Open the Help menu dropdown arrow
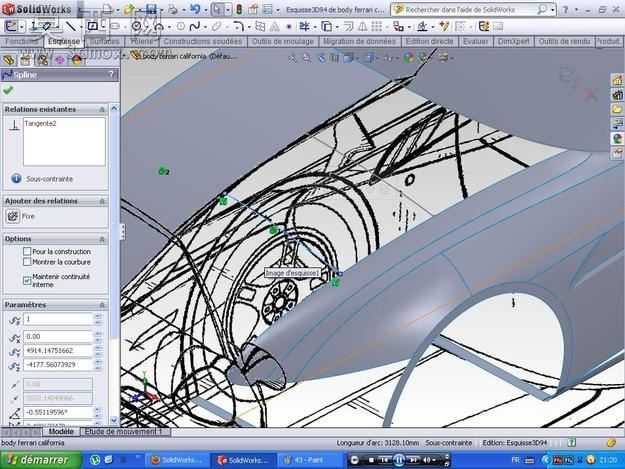The width and height of the screenshot is (625, 469). point(576,10)
